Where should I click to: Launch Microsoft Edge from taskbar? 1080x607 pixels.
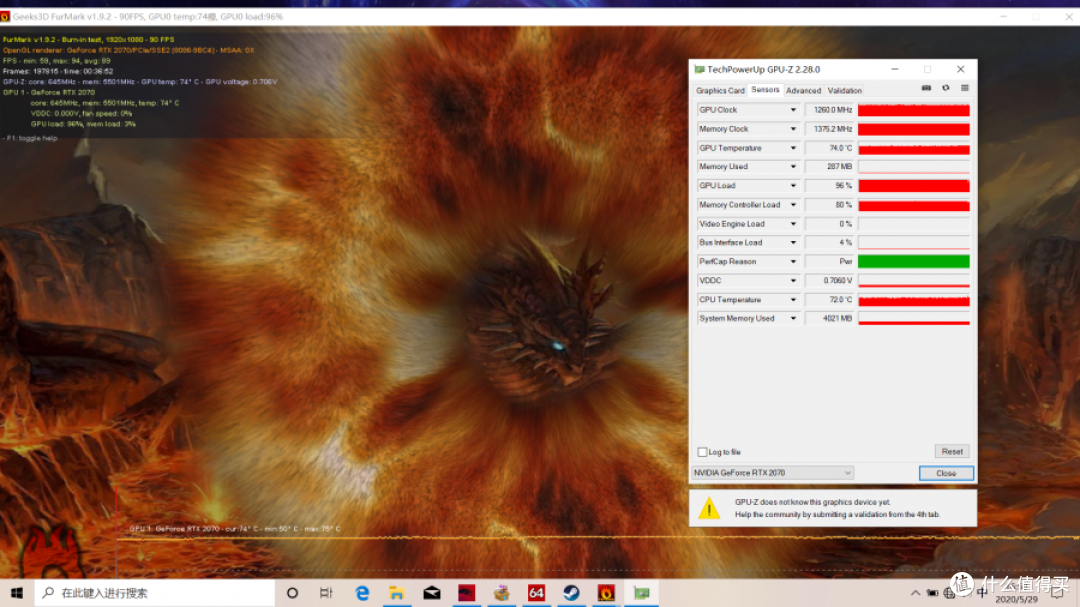coord(362,593)
